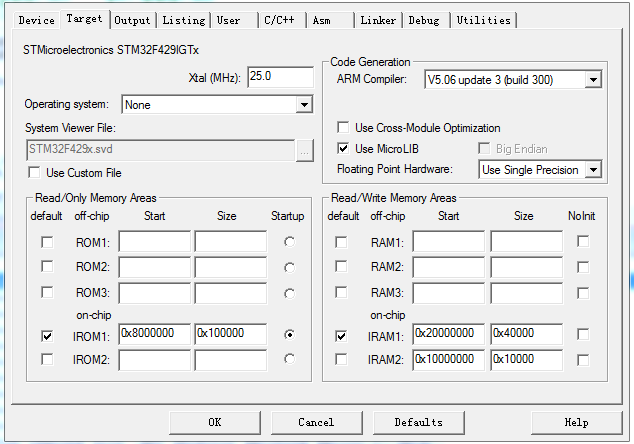
Task: Enable Use Cross-Module Optimization
Action: tap(343, 127)
